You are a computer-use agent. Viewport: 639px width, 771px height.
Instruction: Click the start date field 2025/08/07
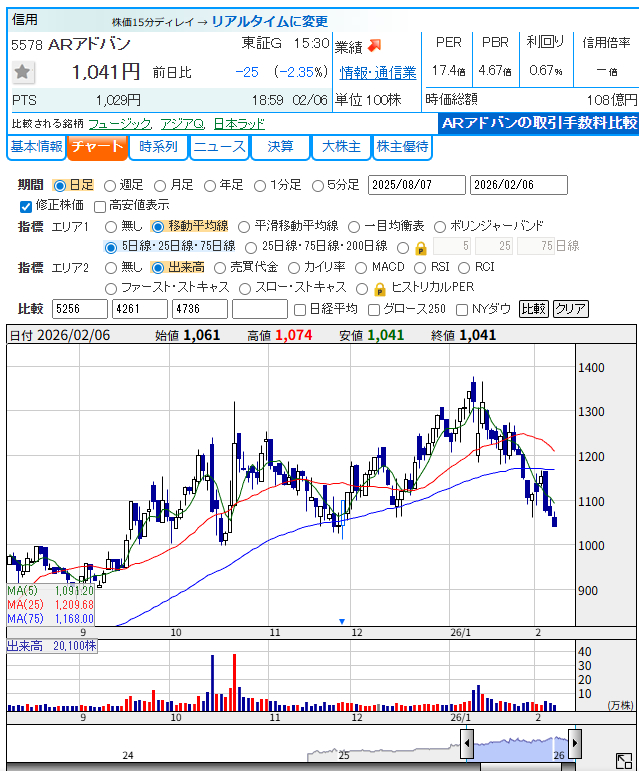point(416,185)
